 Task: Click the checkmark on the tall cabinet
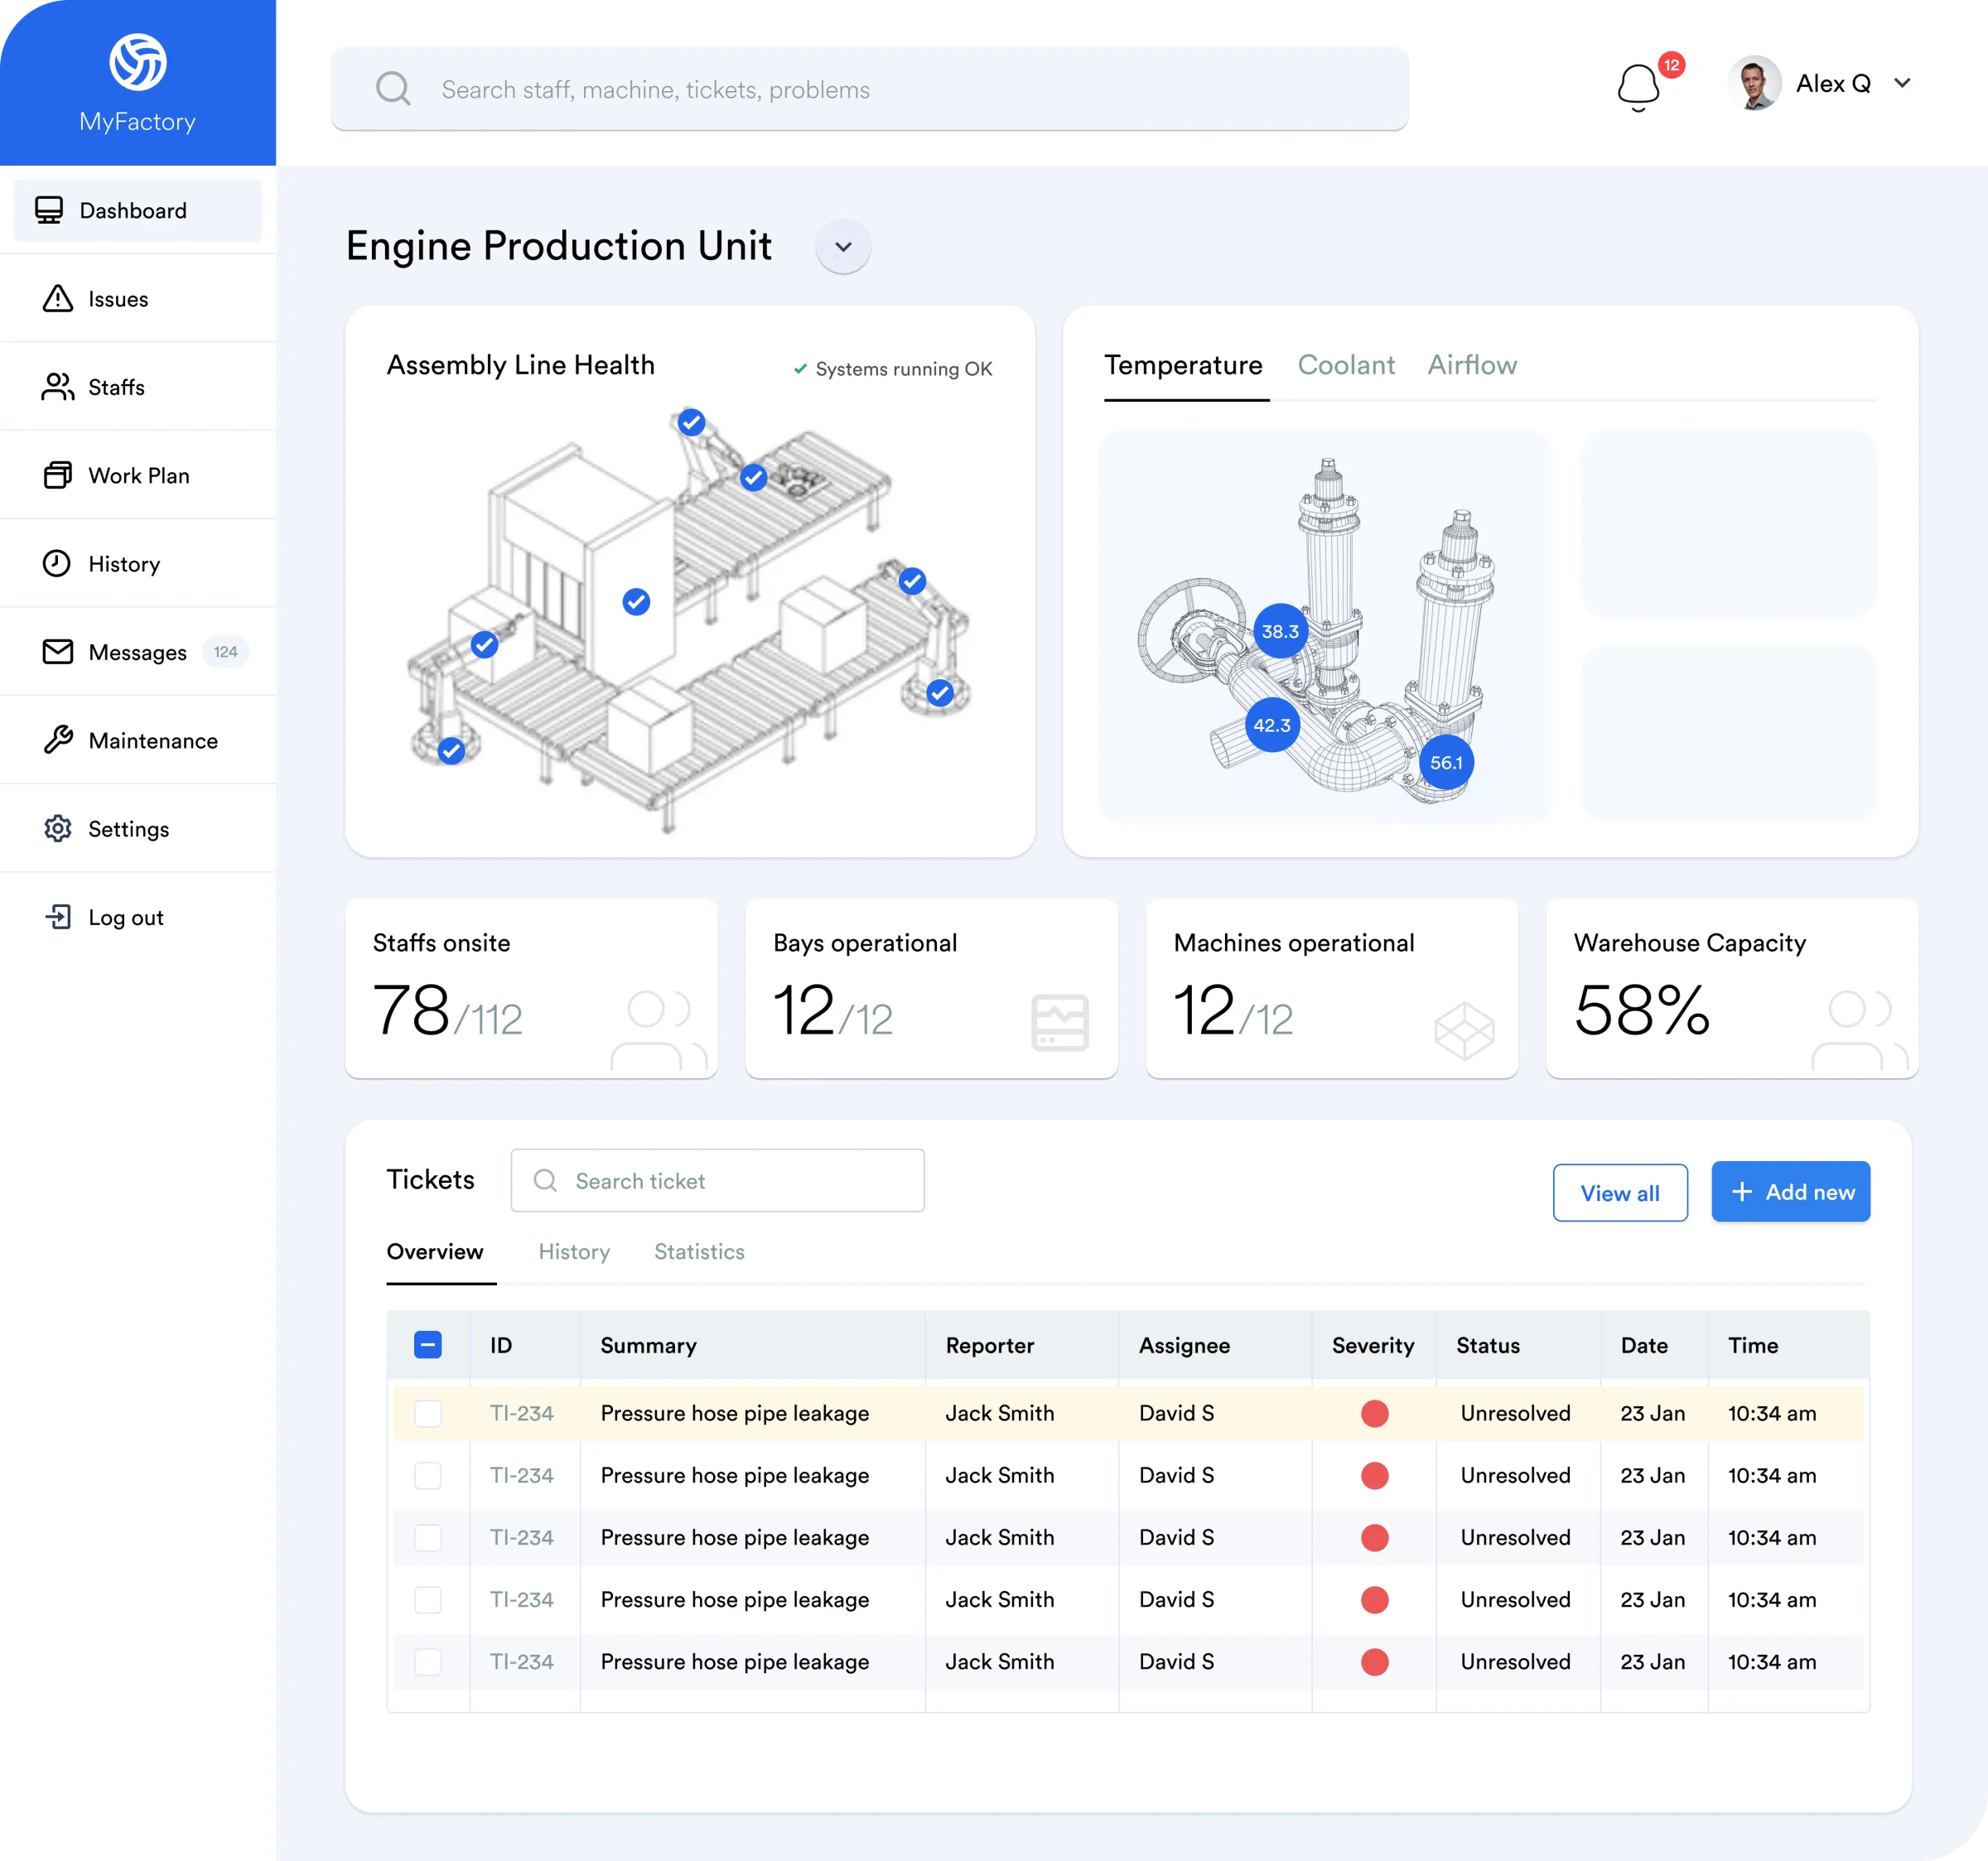pyautogui.click(x=636, y=601)
